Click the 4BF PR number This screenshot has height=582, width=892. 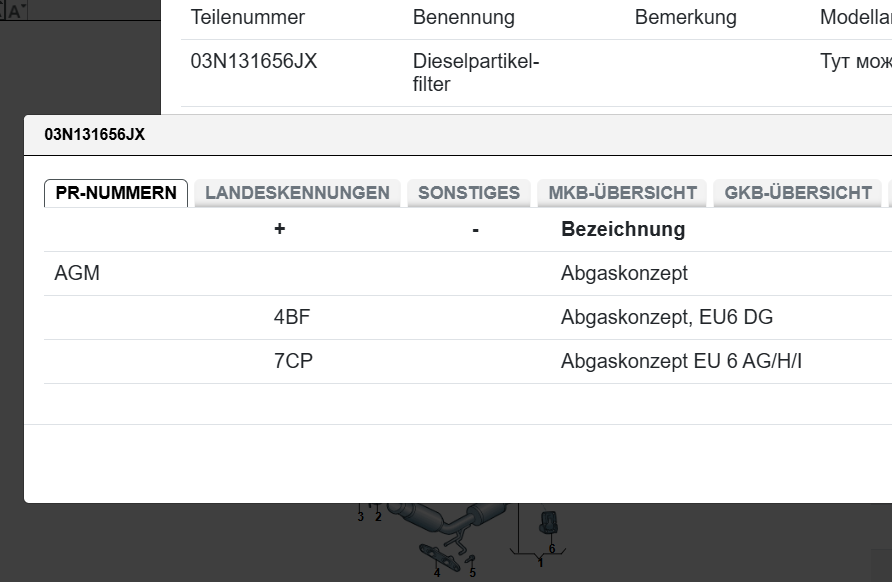coord(292,317)
